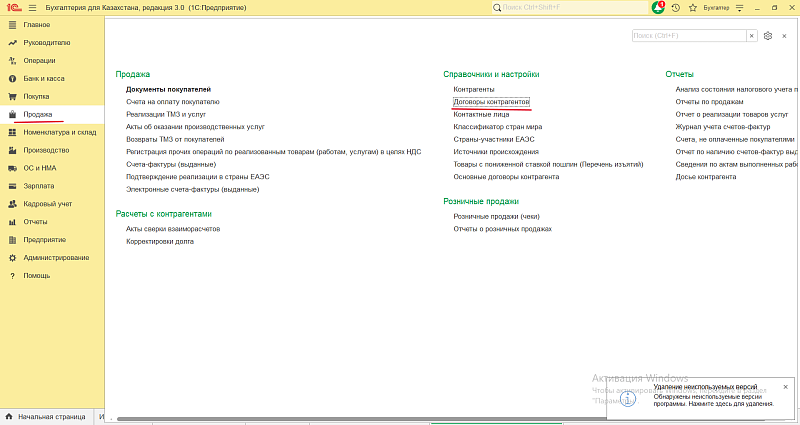The height and width of the screenshot is (425, 800).
Task: Click the Главное section icon
Action: coord(13,24)
